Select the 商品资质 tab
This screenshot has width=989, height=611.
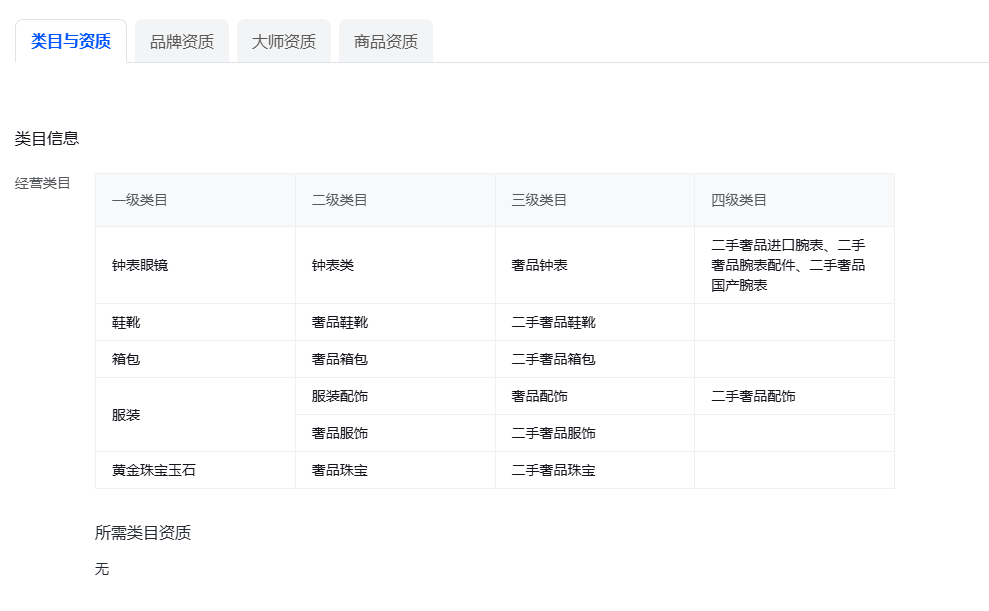pos(386,42)
